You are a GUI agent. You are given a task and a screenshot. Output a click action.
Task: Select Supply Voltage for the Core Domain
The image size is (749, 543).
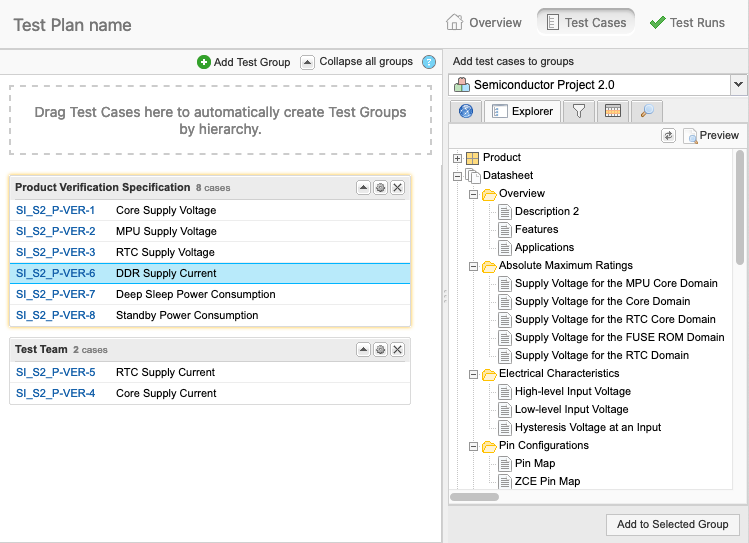[602, 301]
